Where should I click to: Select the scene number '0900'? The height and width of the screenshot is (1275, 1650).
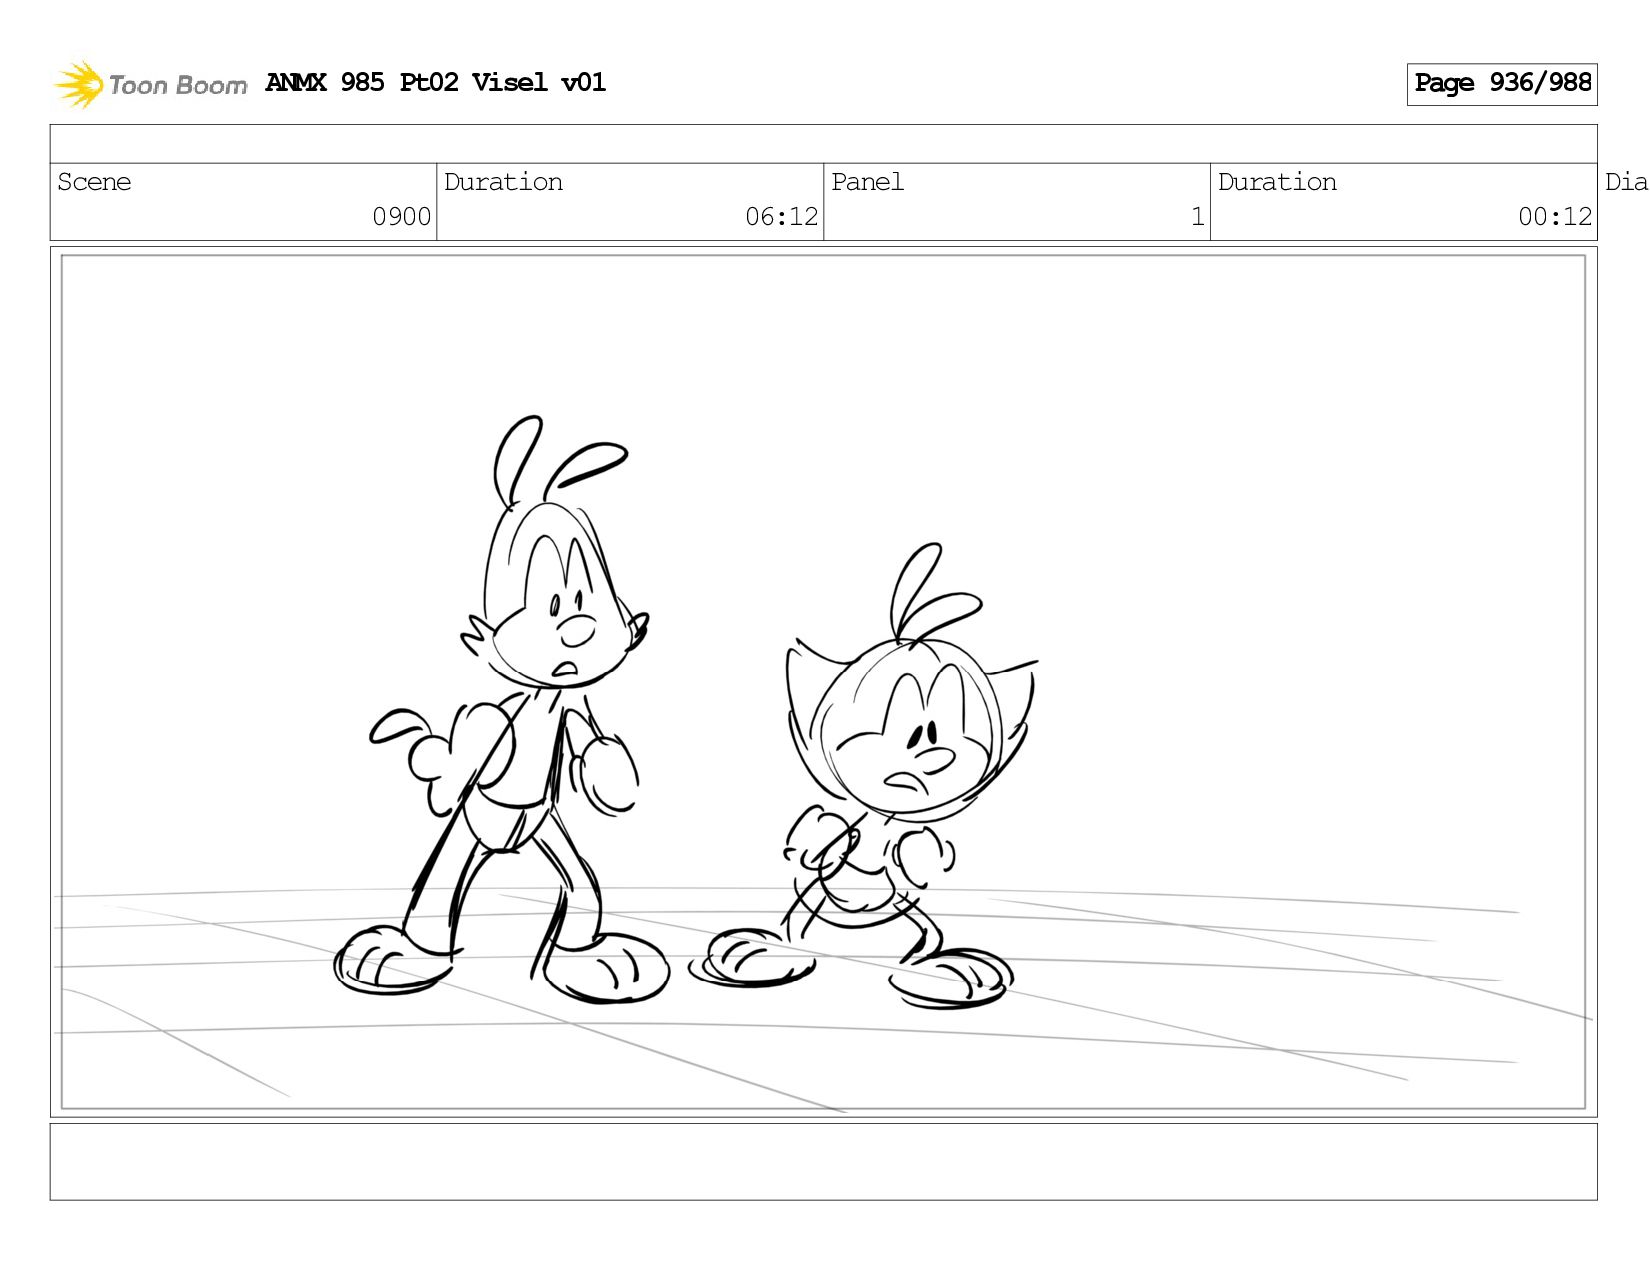tap(402, 217)
